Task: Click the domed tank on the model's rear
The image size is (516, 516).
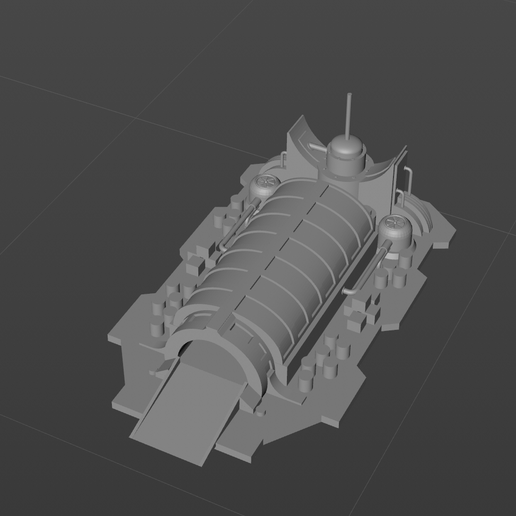Action: coord(346,155)
